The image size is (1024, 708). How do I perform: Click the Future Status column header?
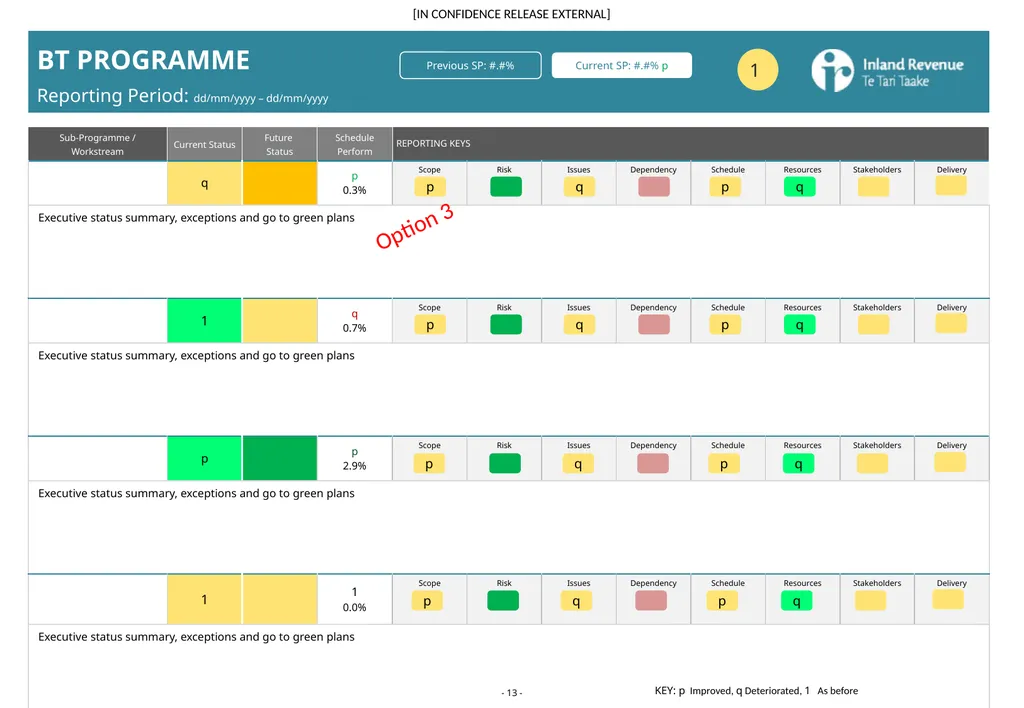click(280, 144)
